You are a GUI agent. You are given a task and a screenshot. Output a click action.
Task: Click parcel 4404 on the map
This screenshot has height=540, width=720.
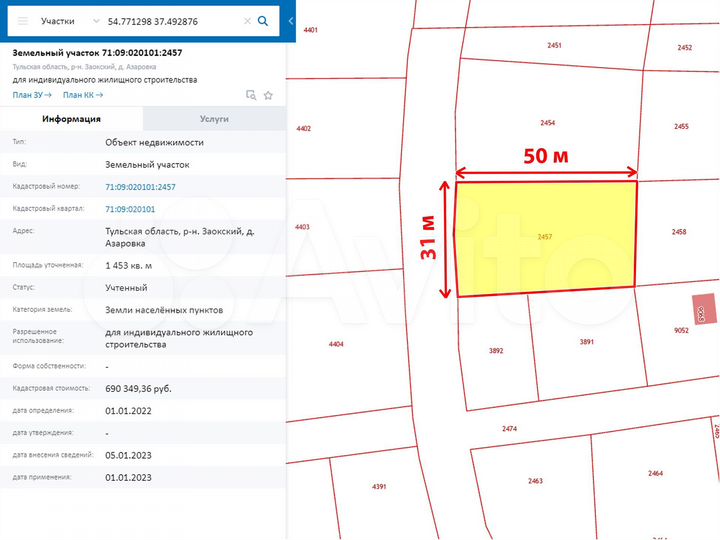pos(336,344)
